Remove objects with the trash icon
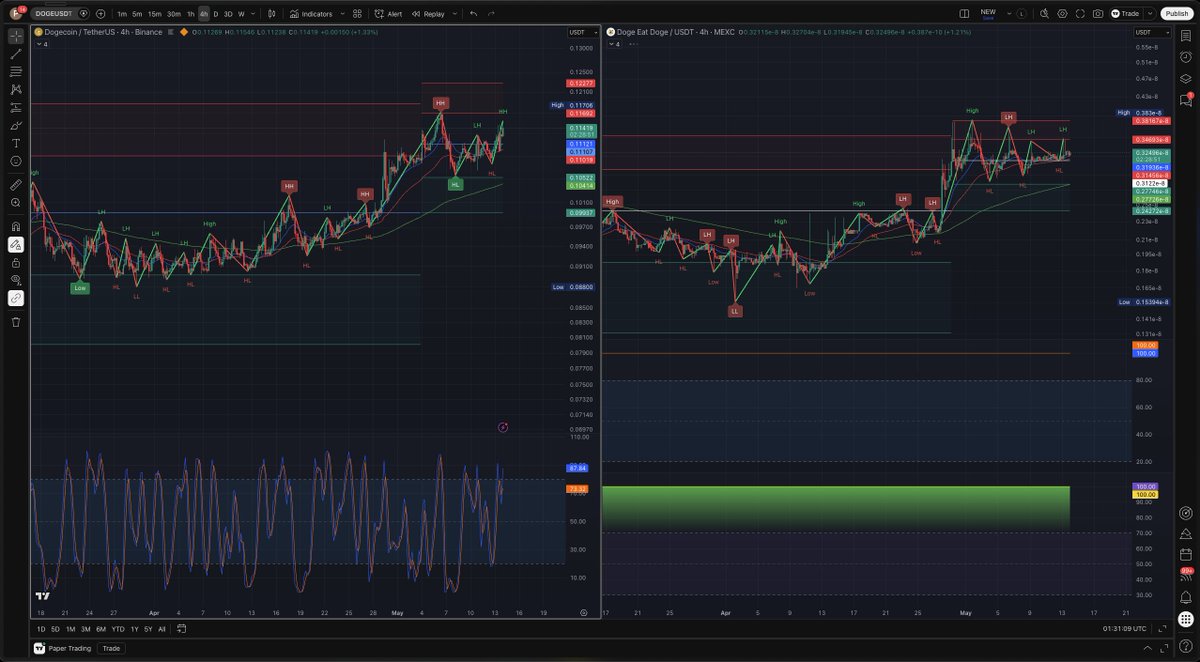The image size is (1200, 662). click(16, 322)
